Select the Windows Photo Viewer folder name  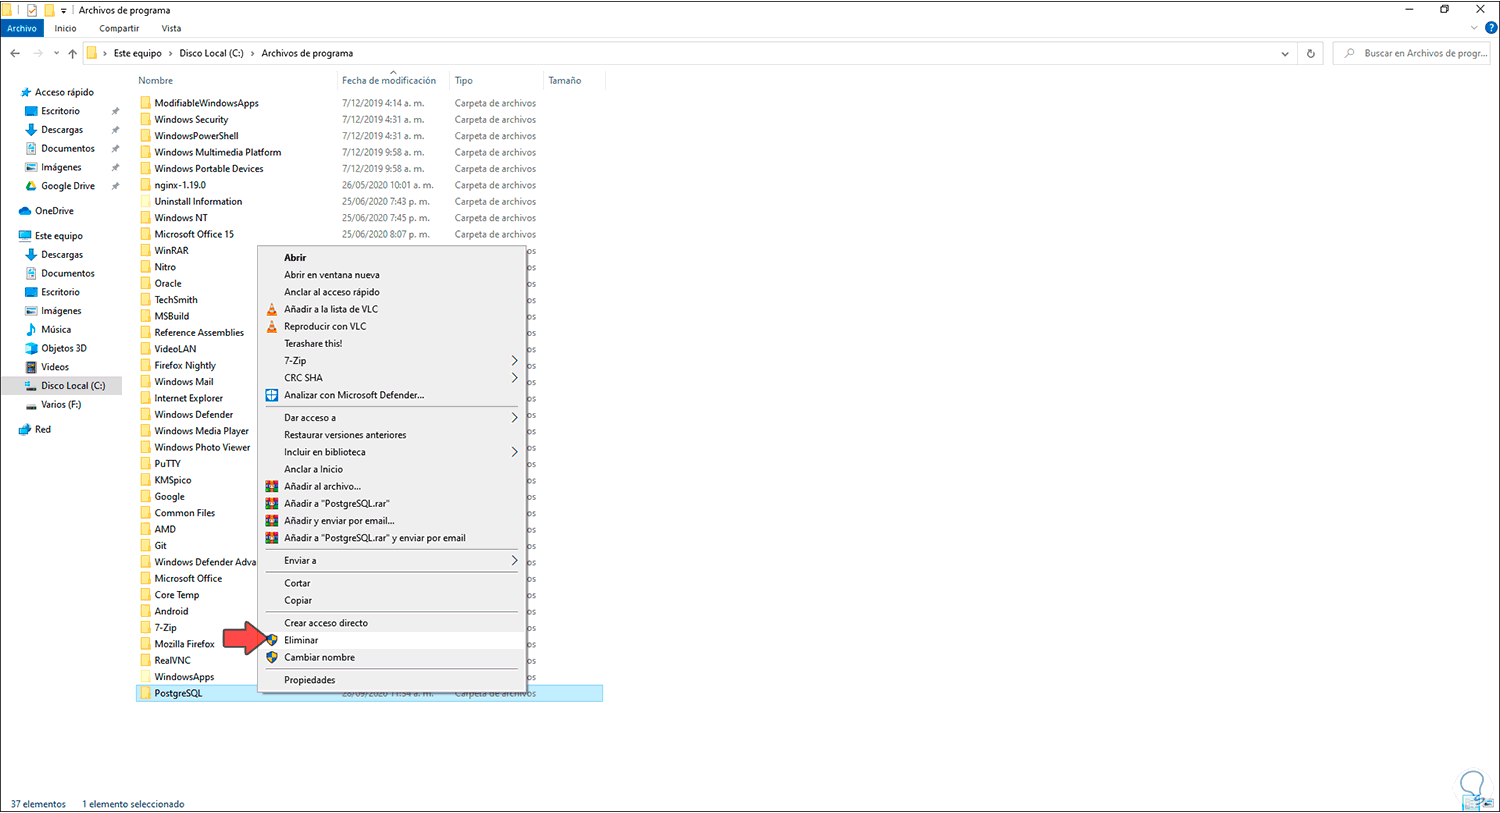(x=202, y=447)
